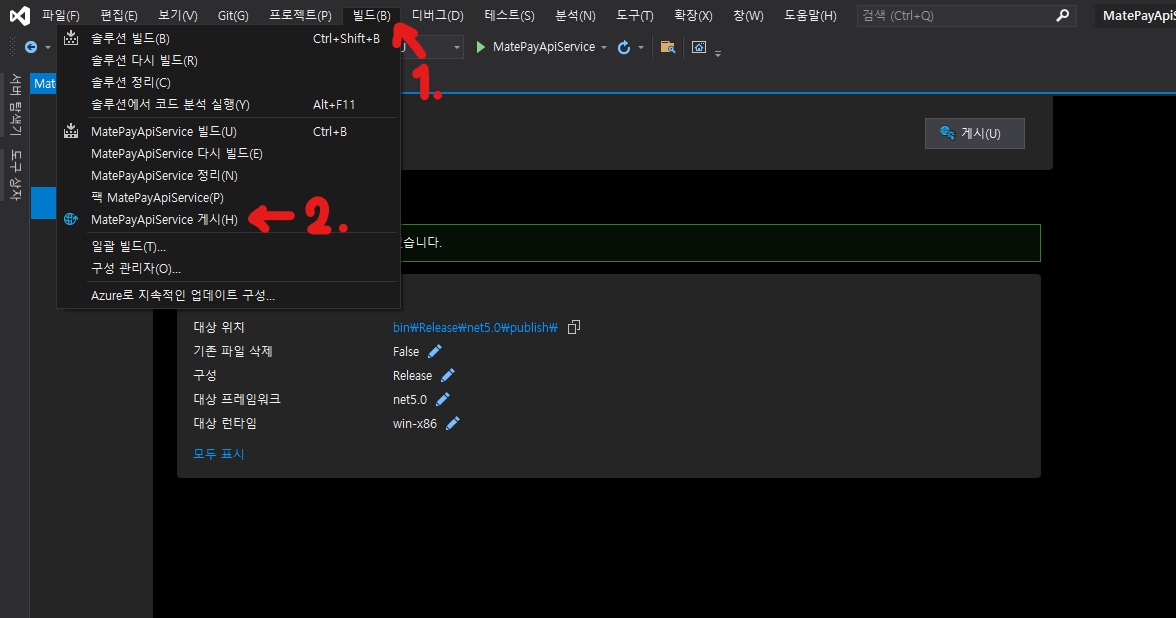Select MatePayApiService 게시(H) menu entry
Viewport: 1176px width, 618px height.
click(x=164, y=219)
